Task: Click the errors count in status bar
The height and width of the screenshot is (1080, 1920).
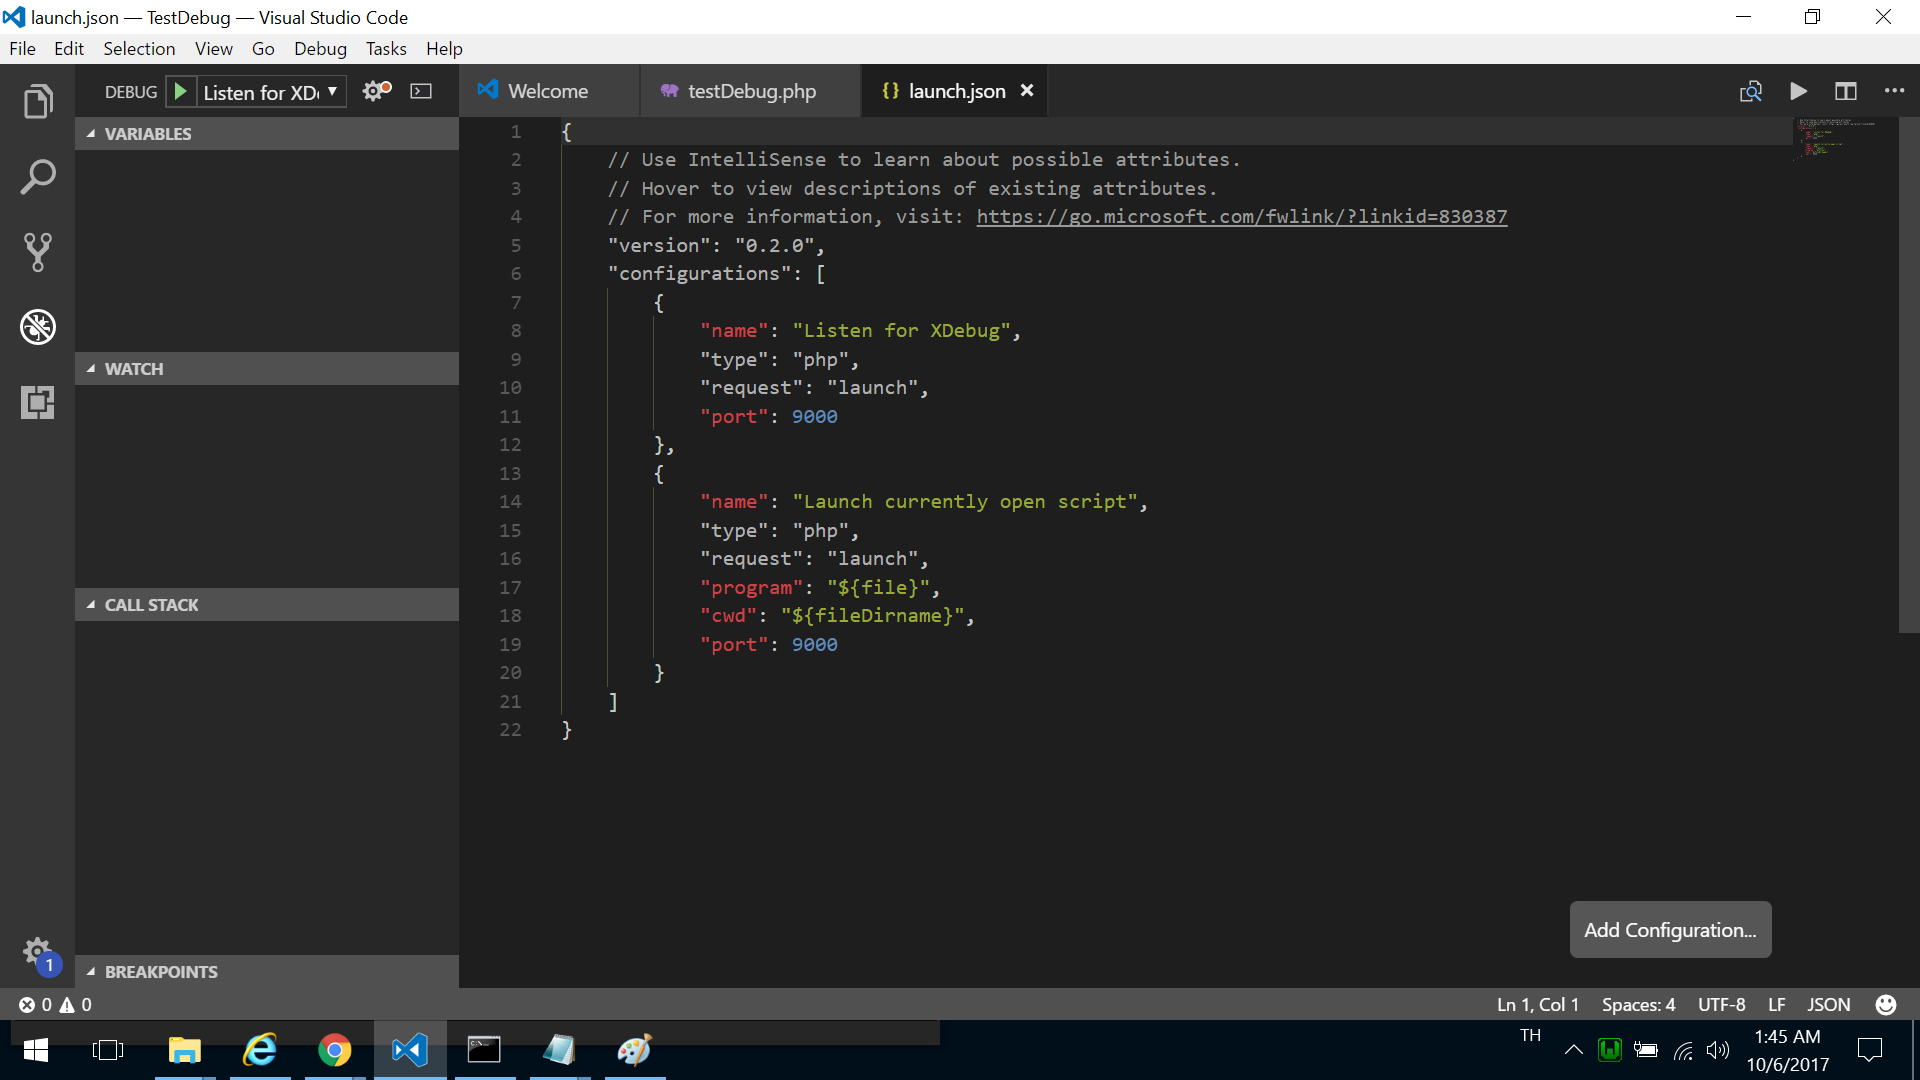Action: (35, 1005)
